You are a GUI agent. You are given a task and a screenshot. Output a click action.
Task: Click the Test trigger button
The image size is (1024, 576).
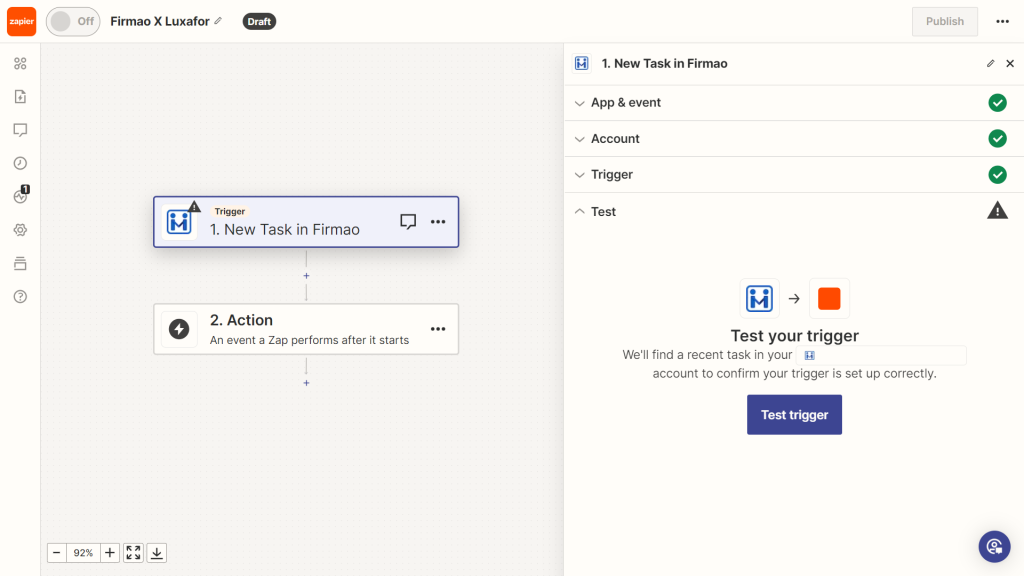pos(794,414)
